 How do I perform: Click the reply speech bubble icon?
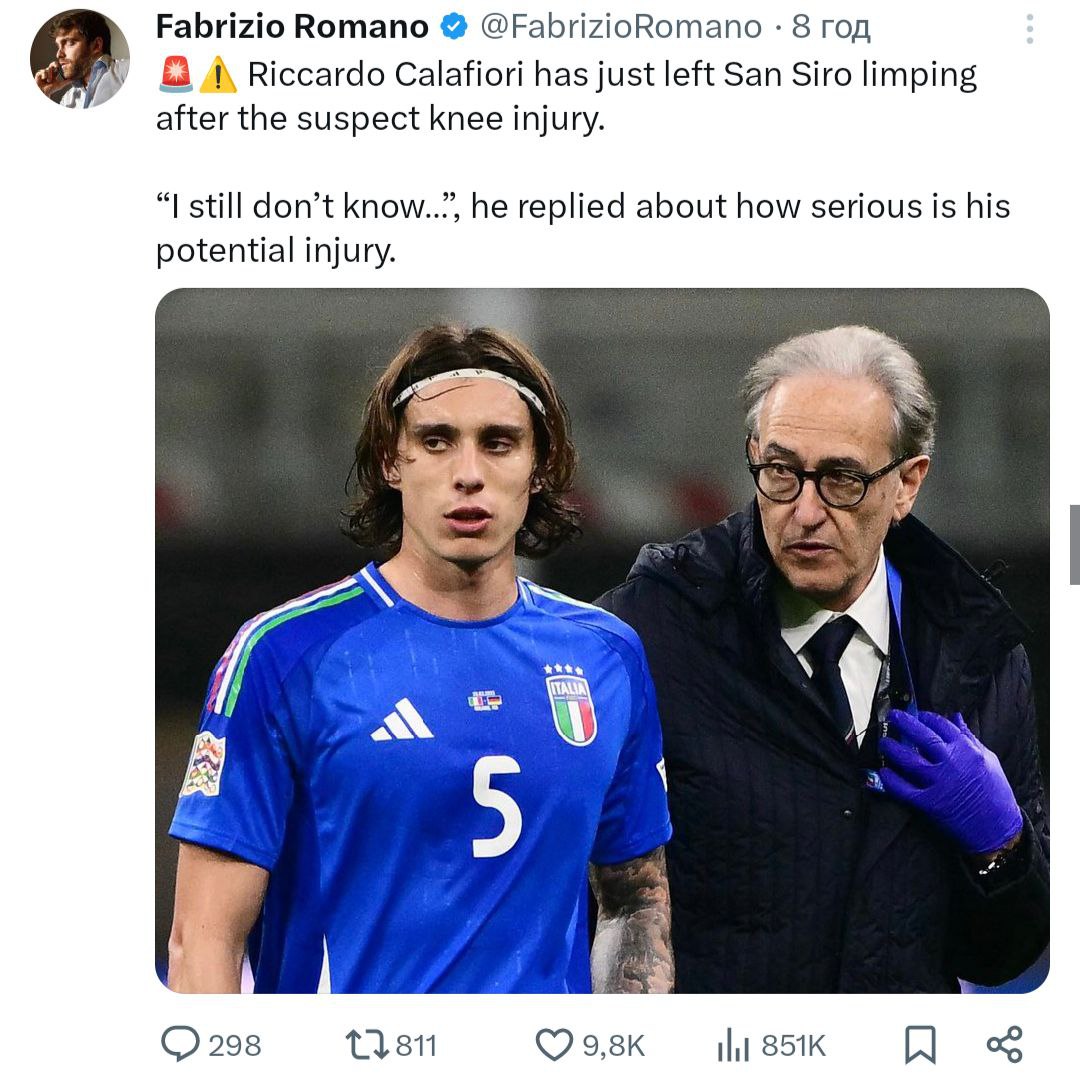pos(181,1045)
